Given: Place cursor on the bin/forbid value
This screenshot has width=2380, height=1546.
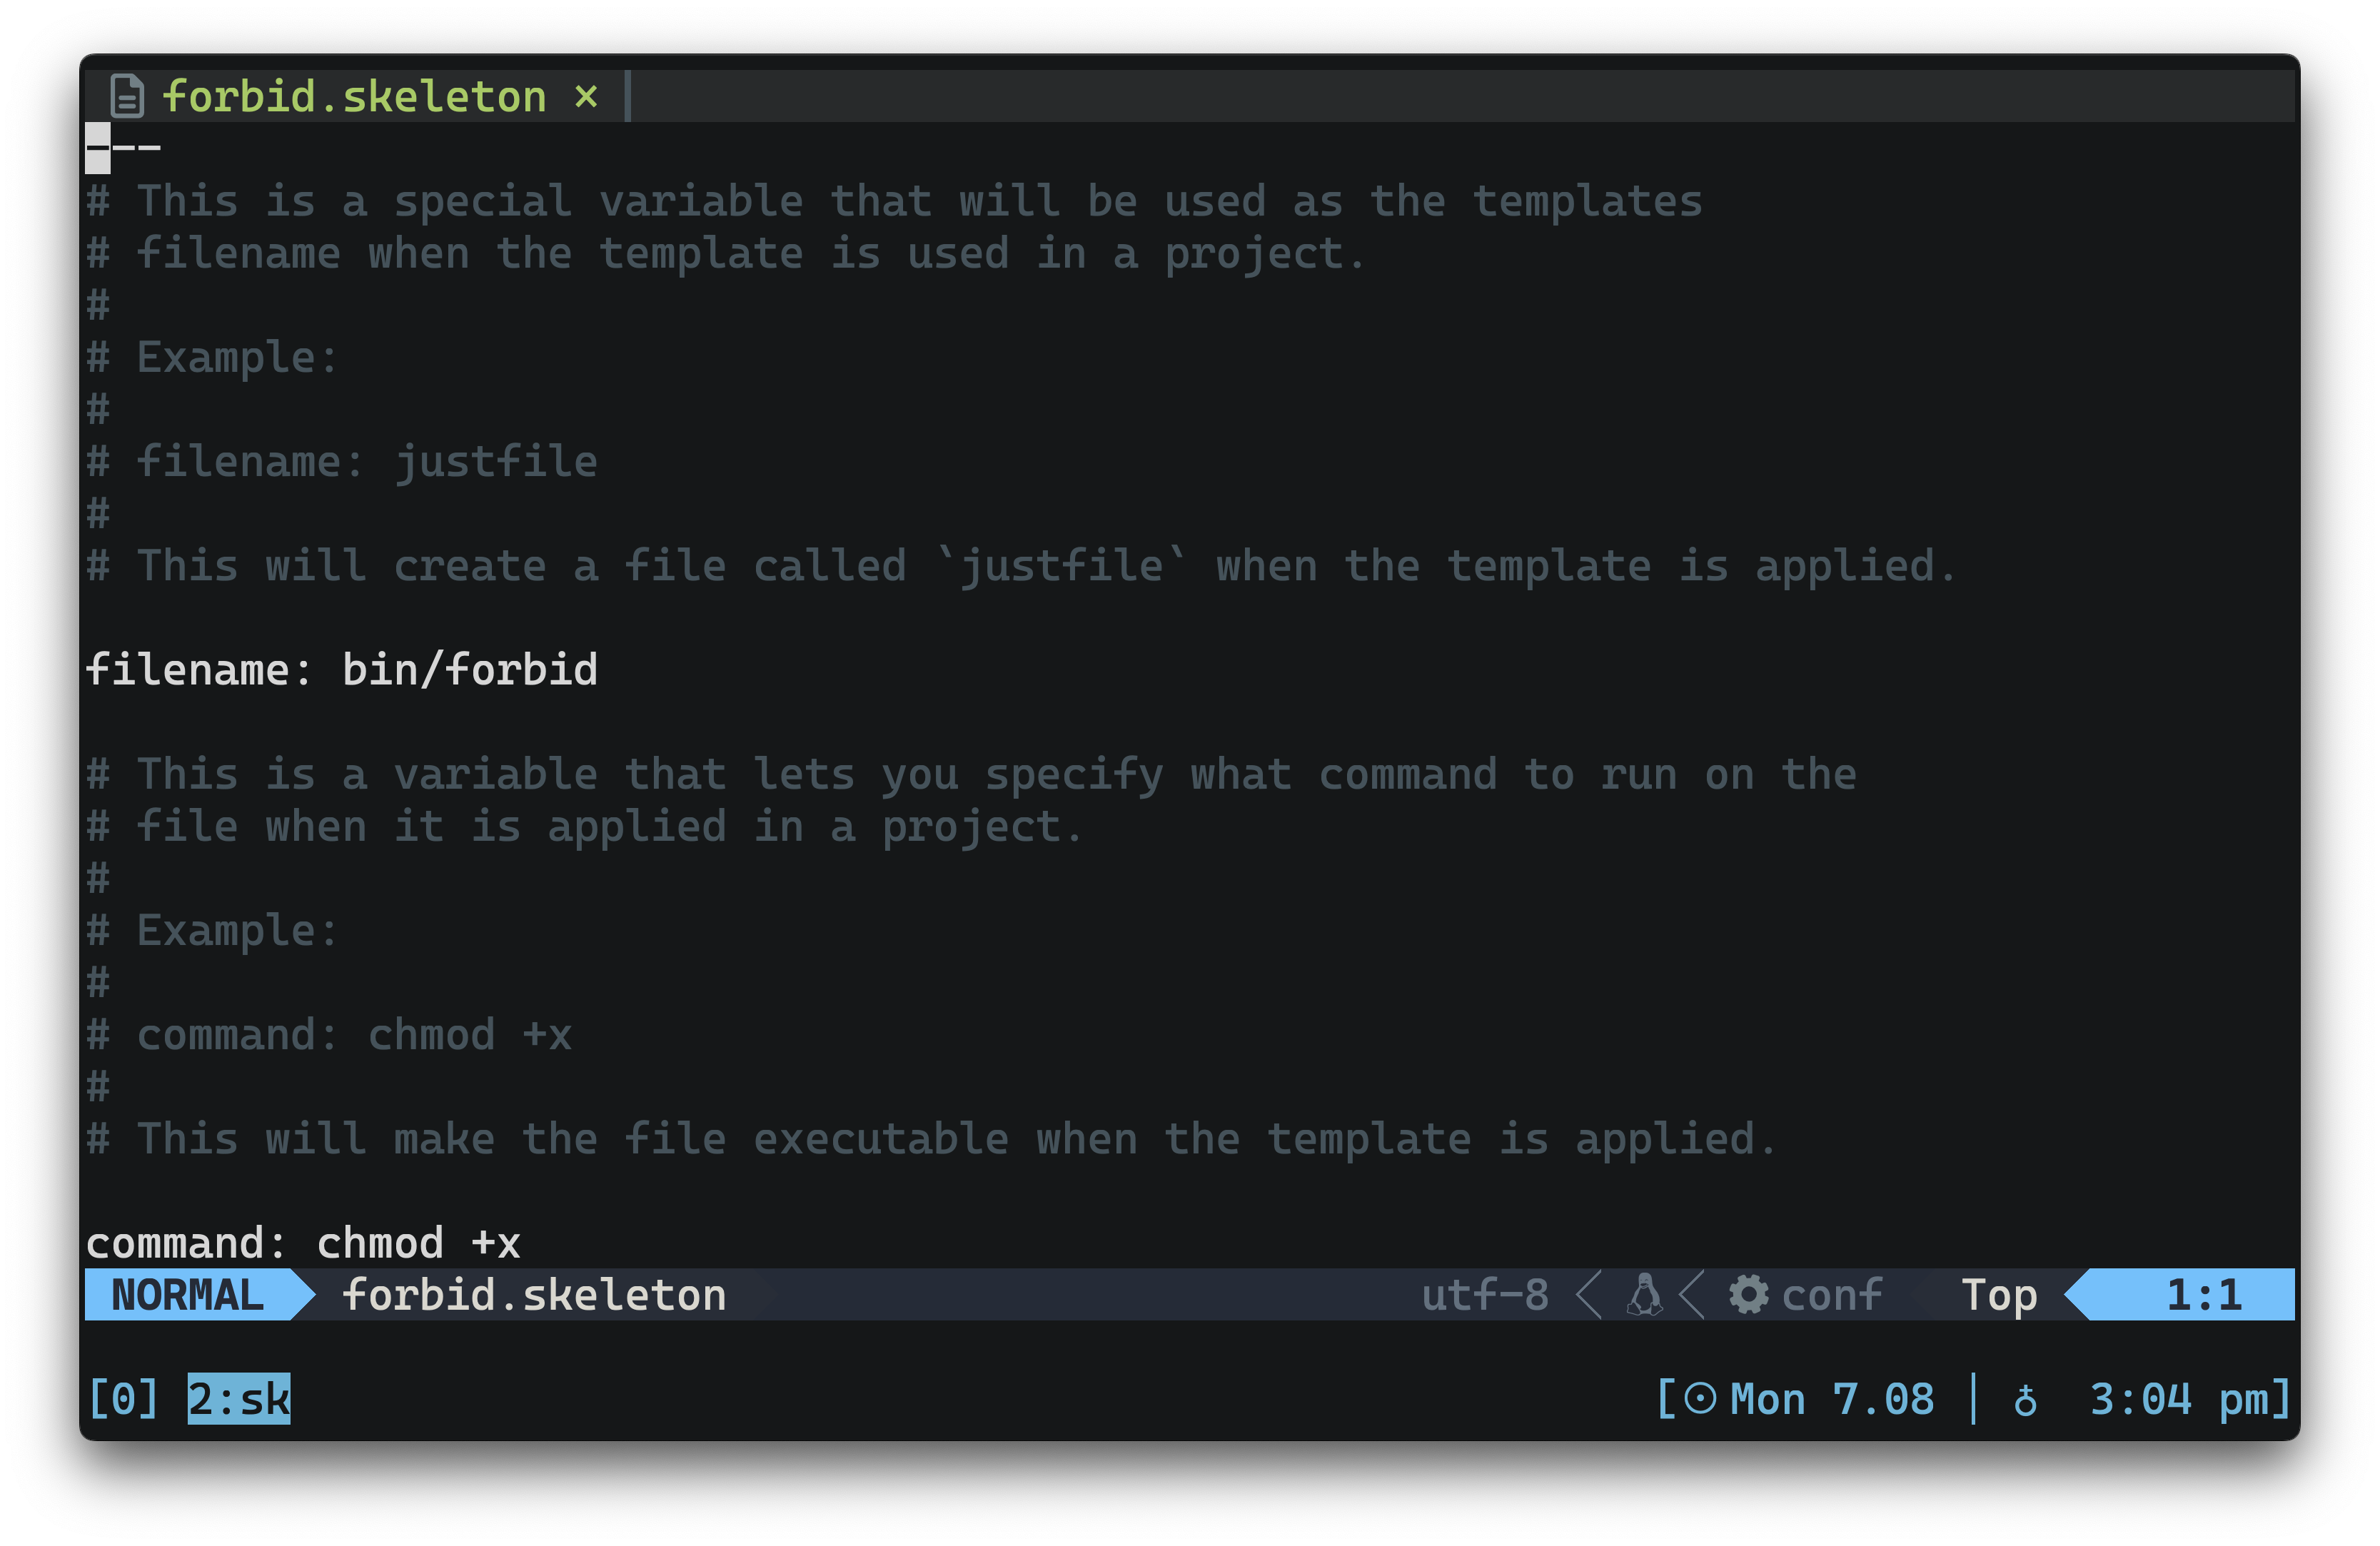Looking at the screenshot, I should 470,670.
